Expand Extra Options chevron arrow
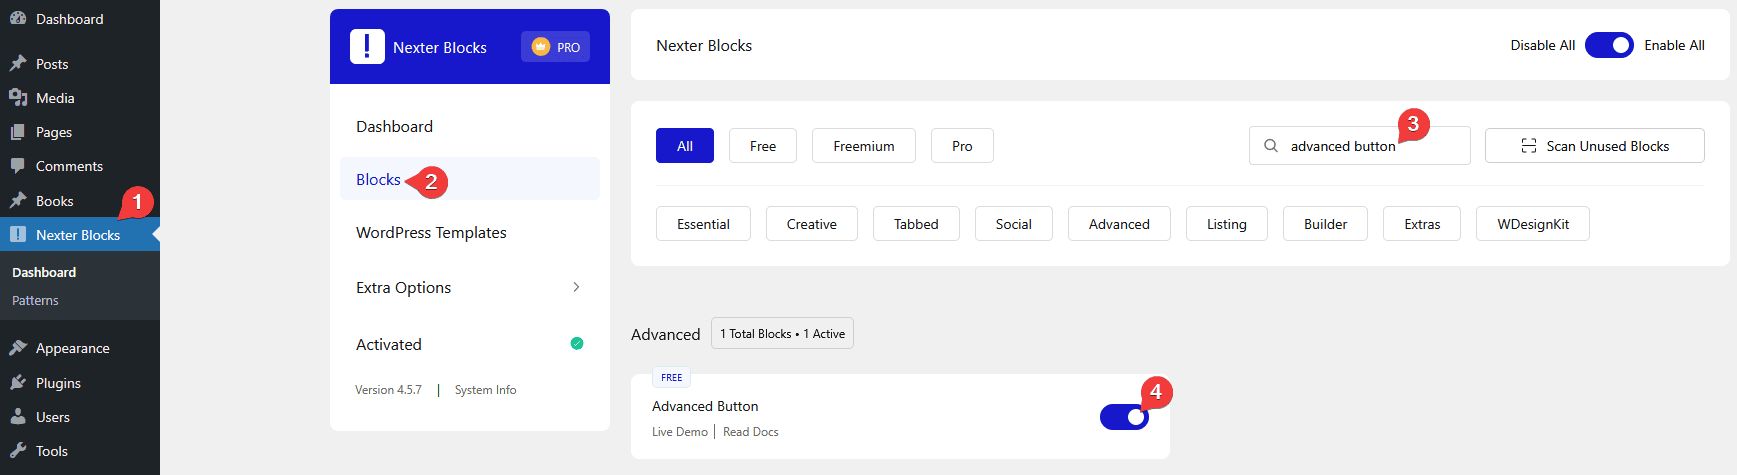 click(576, 287)
